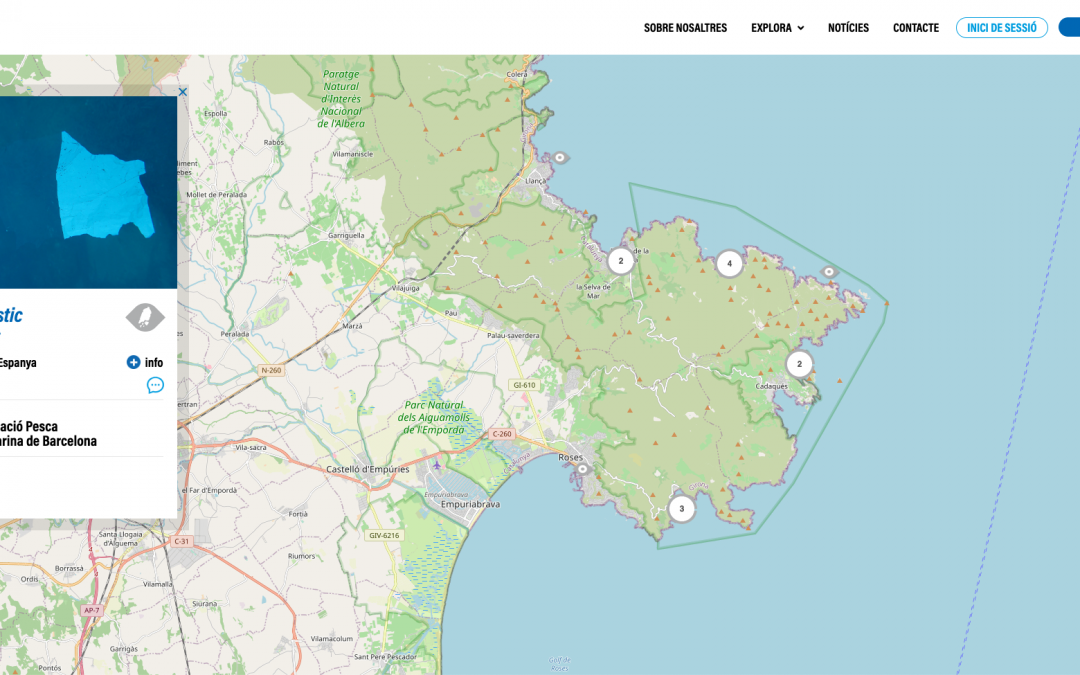Open the eye marker beside Roses
The height and width of the screenshot is (675, 1080).
583,468
